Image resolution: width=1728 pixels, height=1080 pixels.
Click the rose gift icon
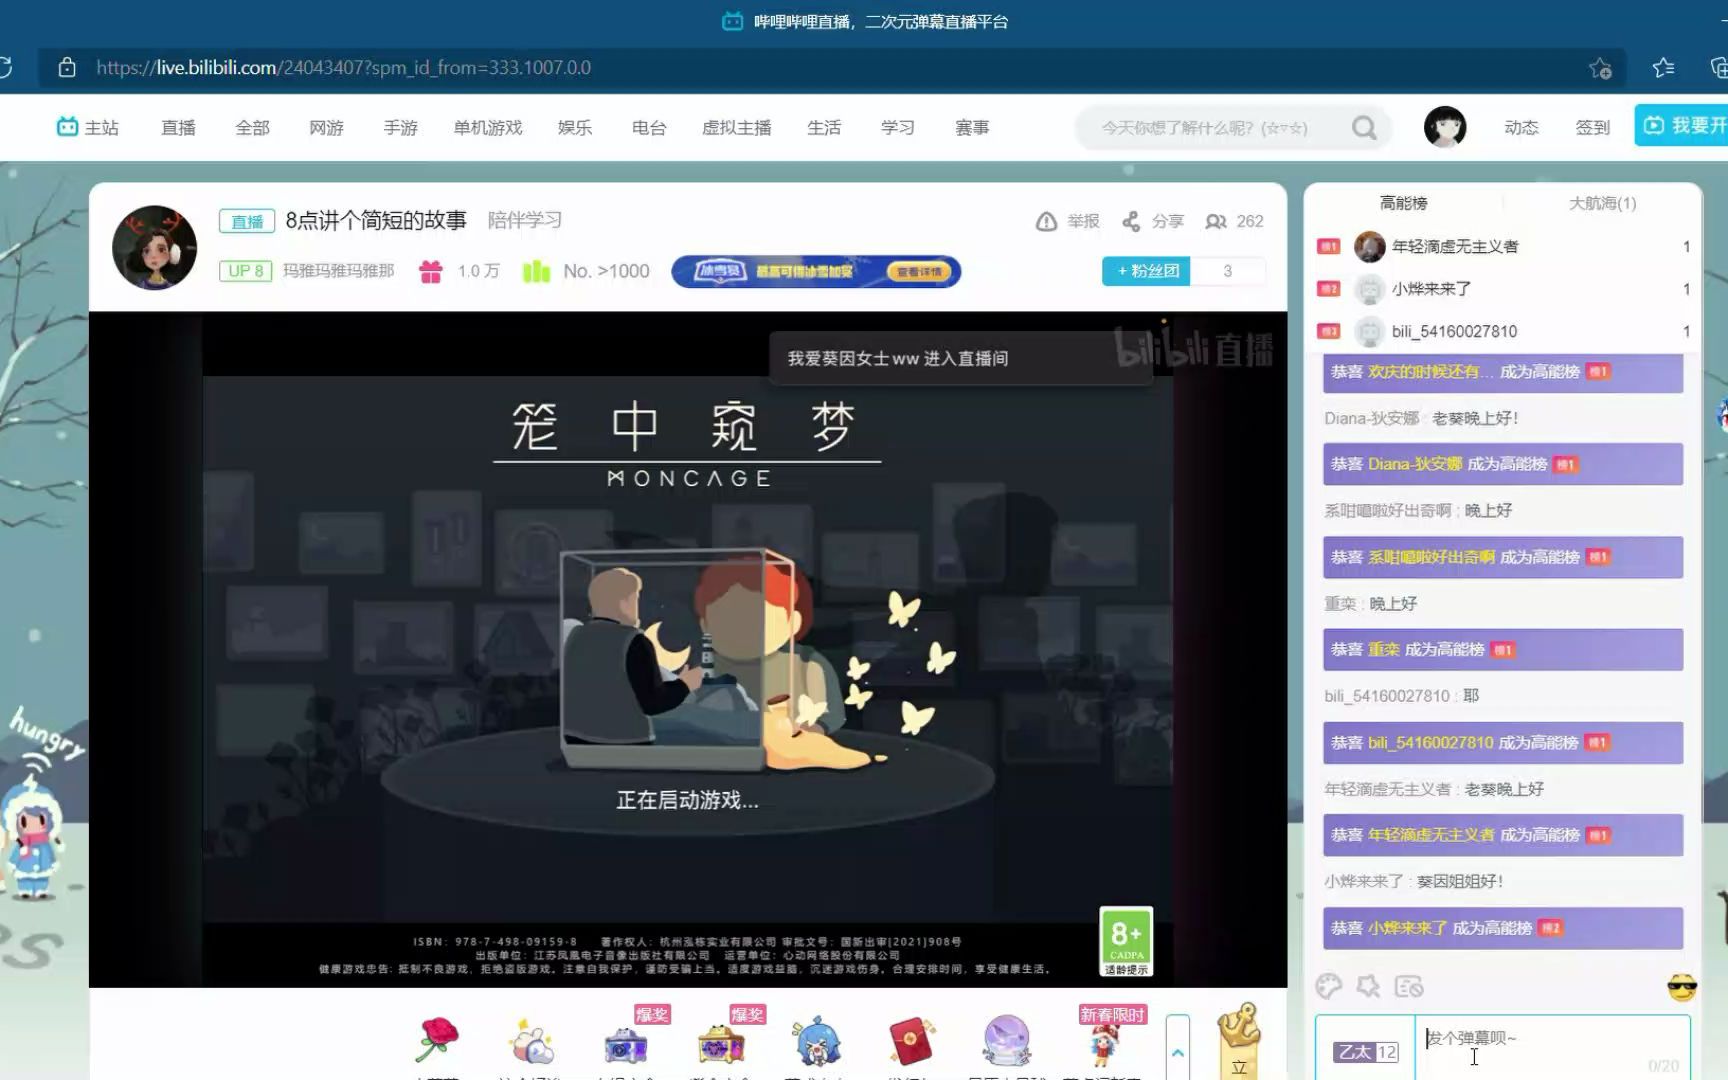click(x=437, y=1040)
